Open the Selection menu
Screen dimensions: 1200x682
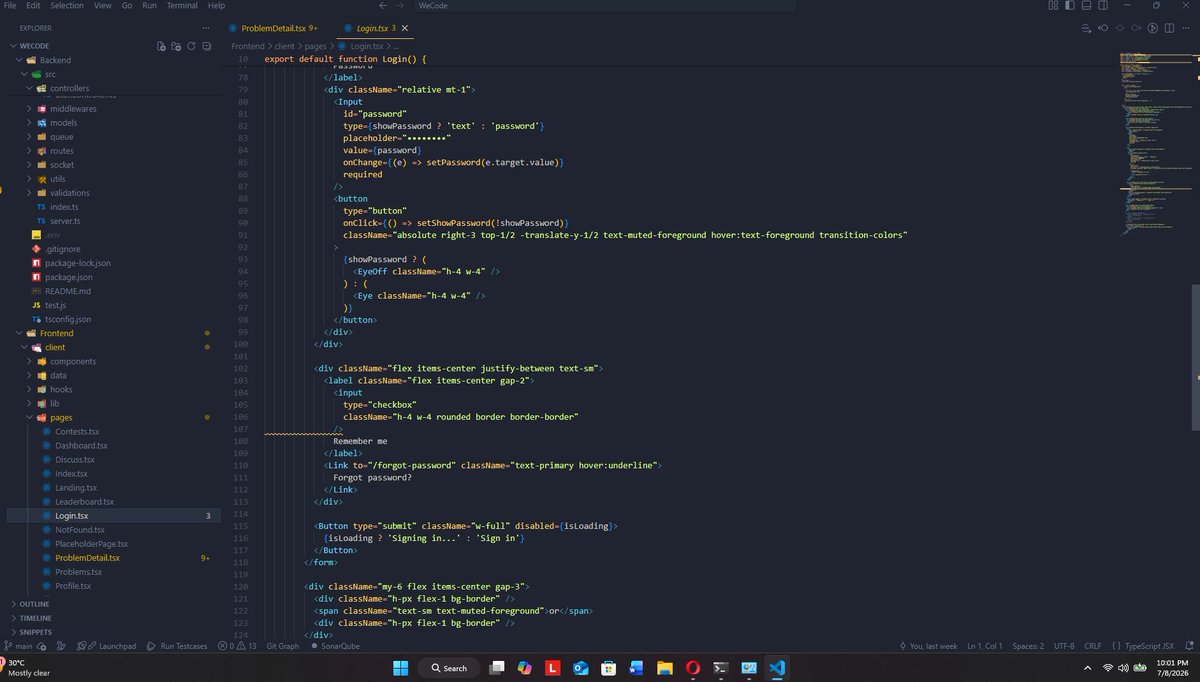67,6
